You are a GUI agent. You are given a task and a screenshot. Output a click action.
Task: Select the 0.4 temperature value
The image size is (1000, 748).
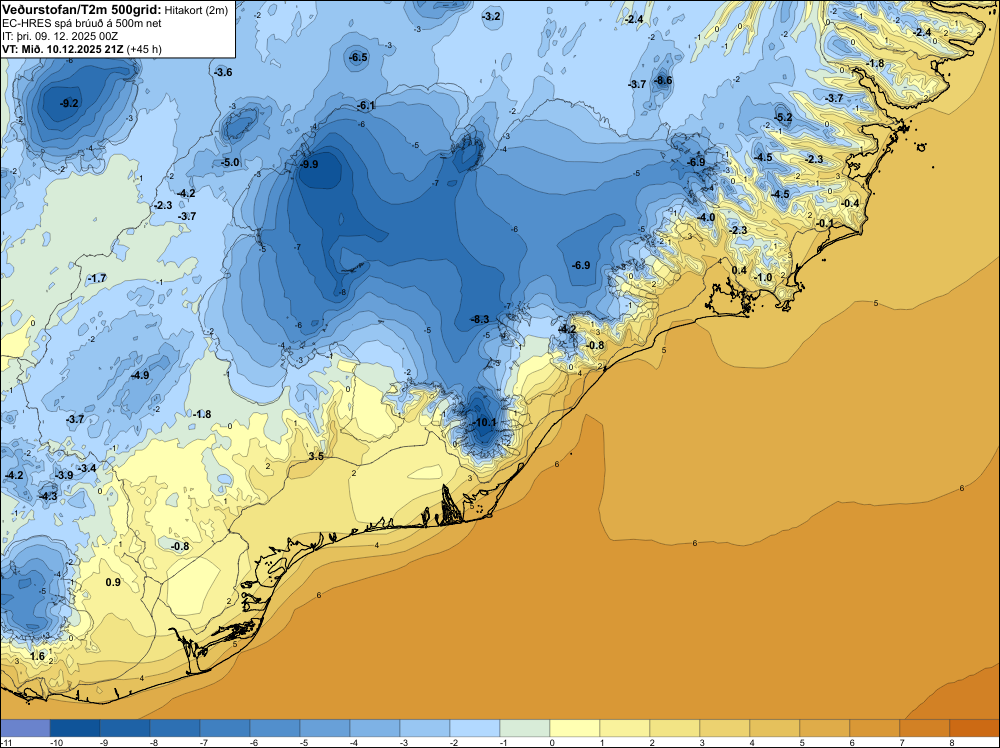point(739,270)
